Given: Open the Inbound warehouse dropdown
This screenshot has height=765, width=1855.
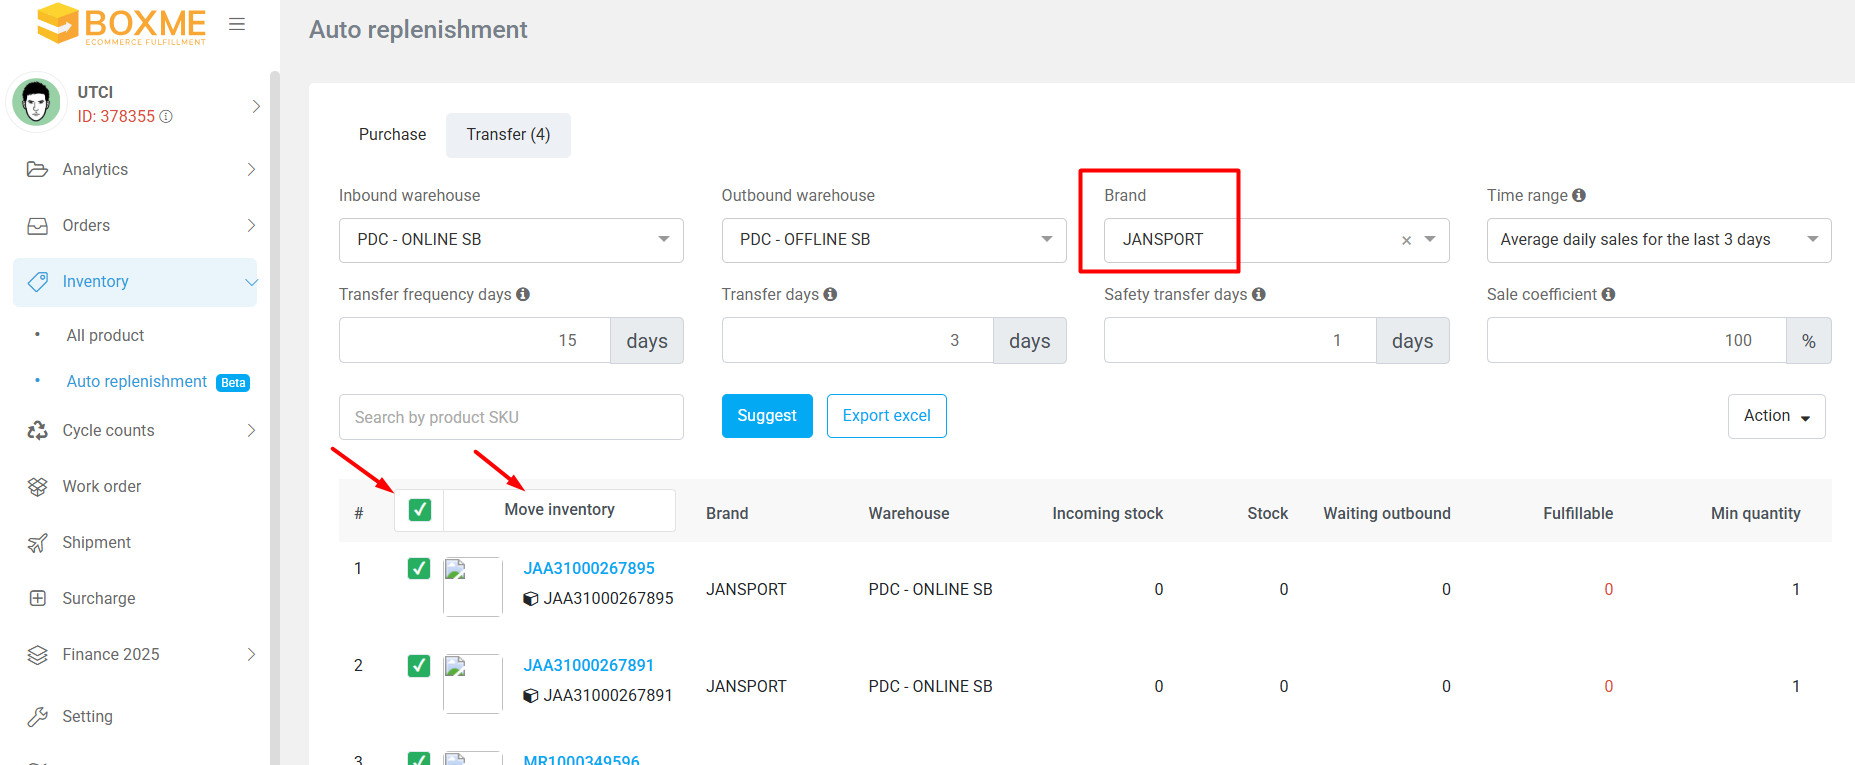Looking at the screenshot, I should 510,240.
